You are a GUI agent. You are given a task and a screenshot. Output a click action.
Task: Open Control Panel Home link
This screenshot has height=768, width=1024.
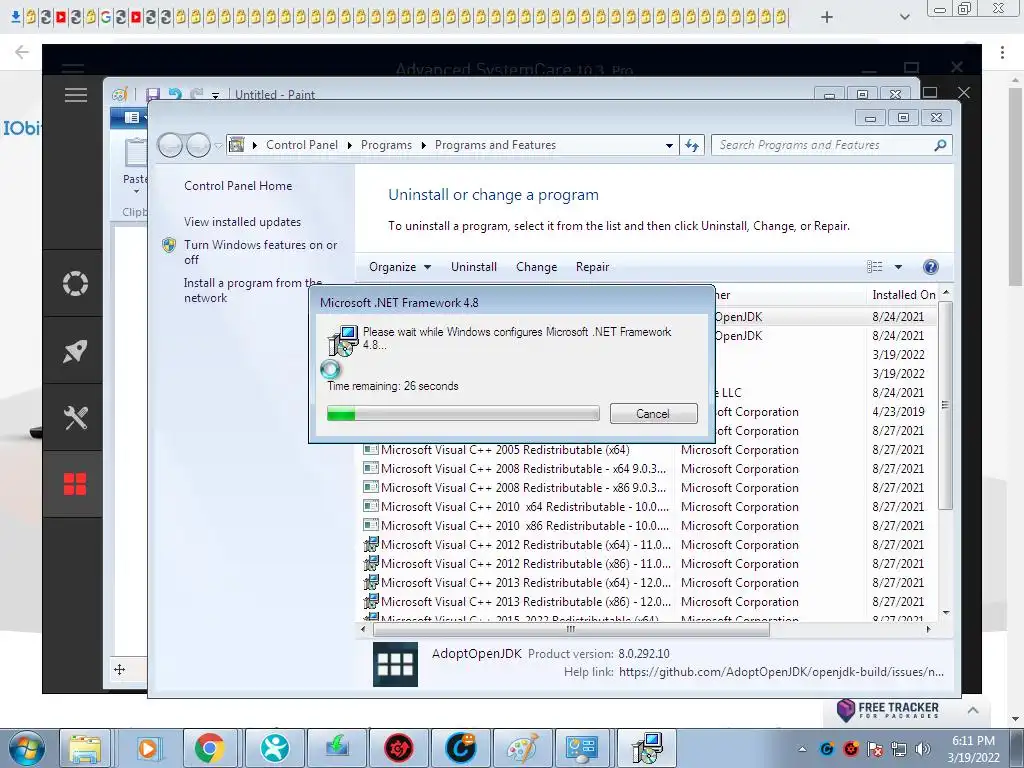point(238,185)
